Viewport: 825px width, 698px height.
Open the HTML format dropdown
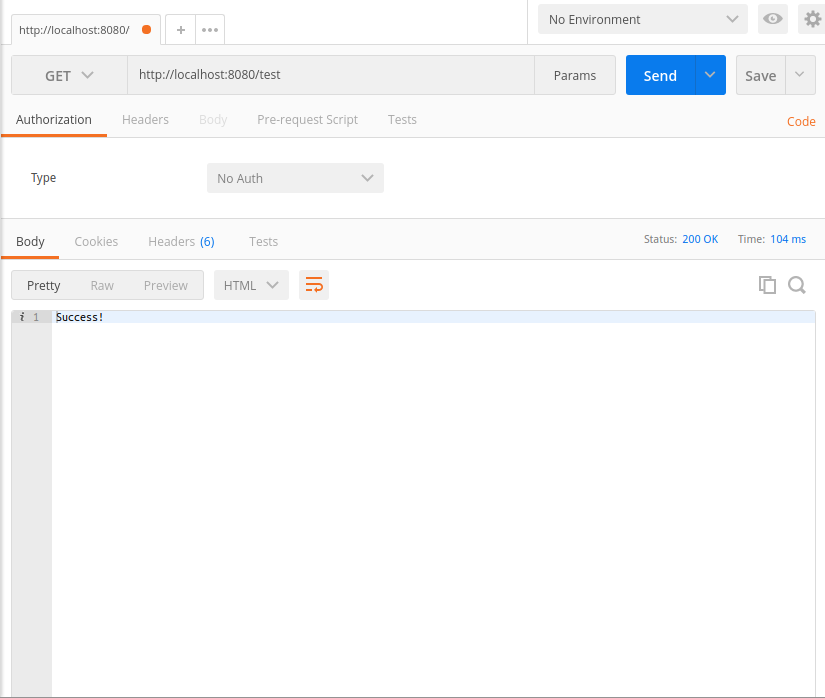tap(251, 285)
